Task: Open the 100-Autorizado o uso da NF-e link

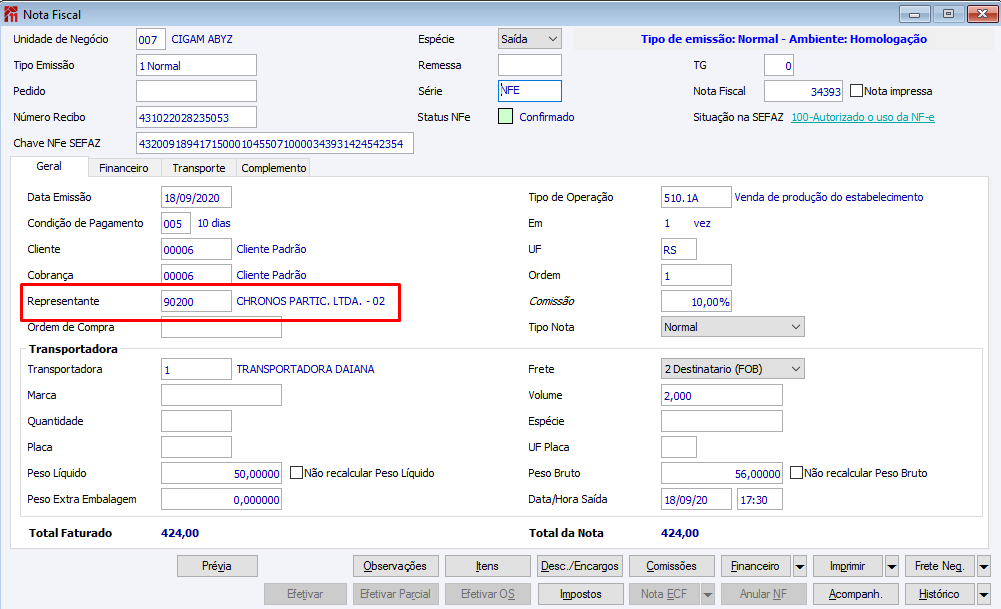Action: click(862, 117)
